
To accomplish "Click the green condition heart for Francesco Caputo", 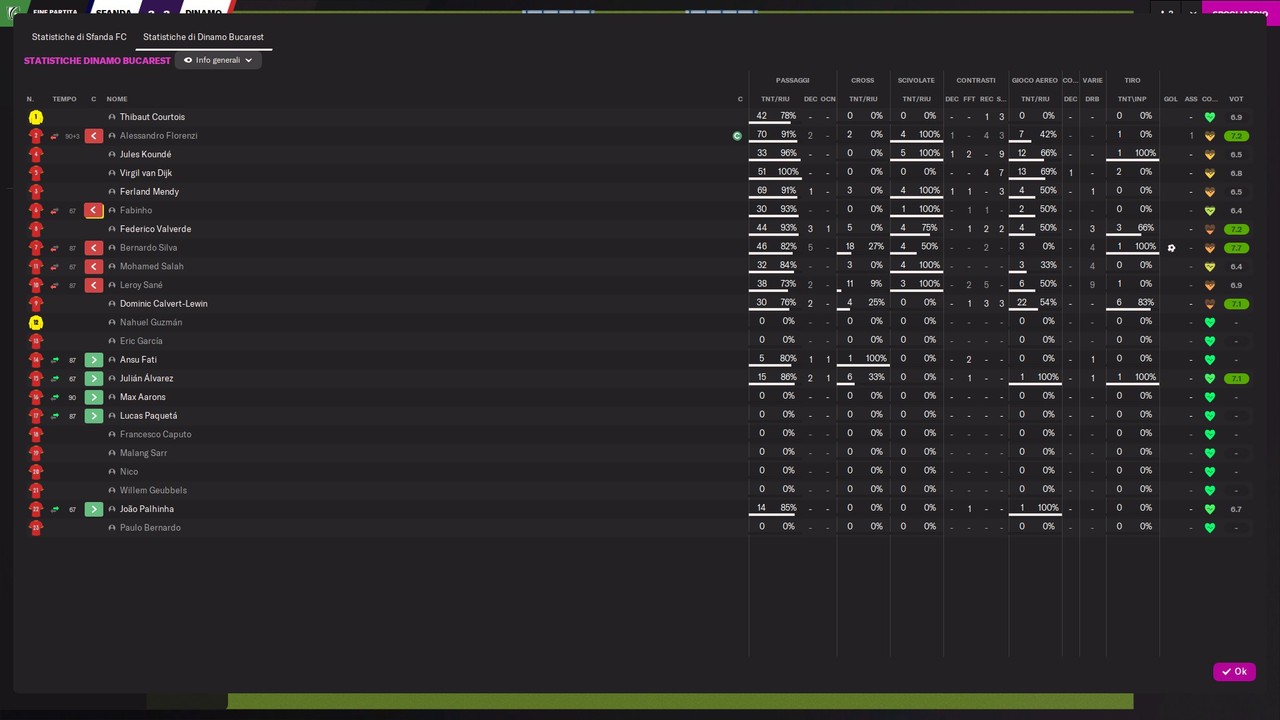I will point(1209,435).
